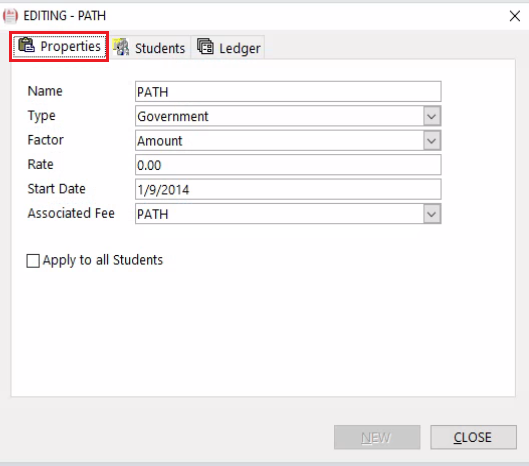Click the greyed-out NEW button
This screenshot has height=466, width=529.
pyautogui.click(x=377, y=437)
